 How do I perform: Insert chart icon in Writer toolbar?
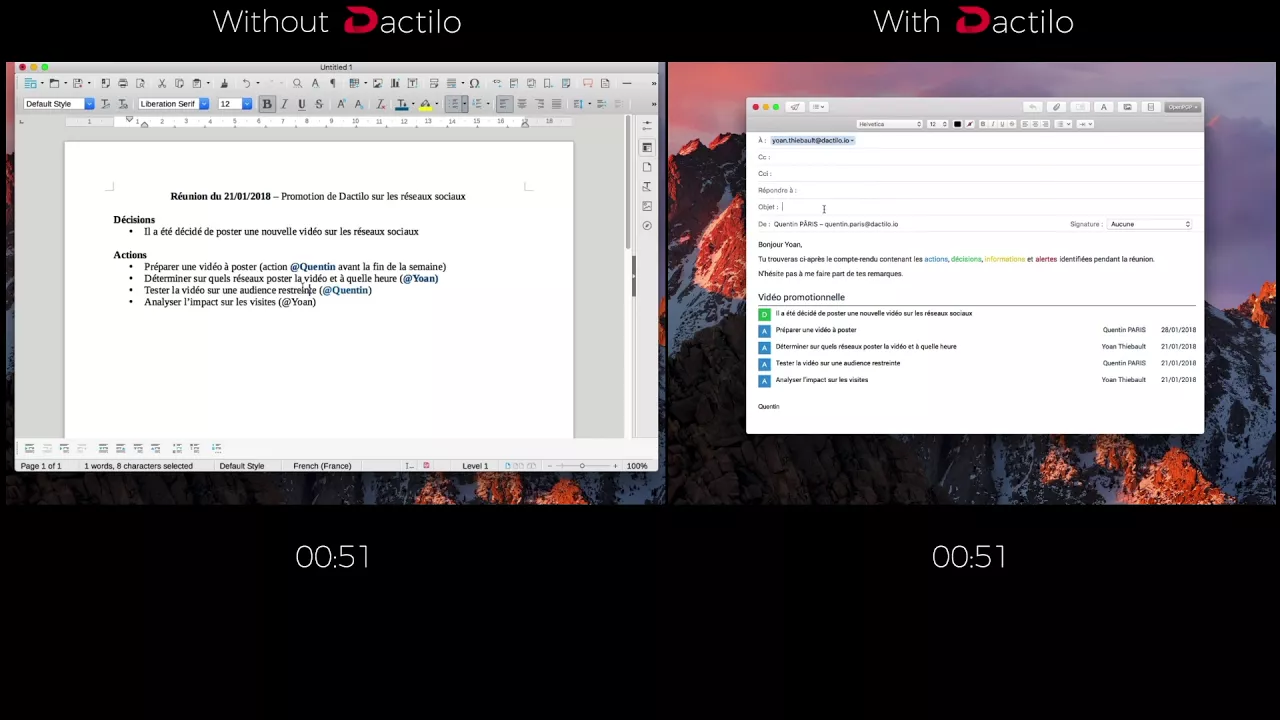[x=395, y=83]
